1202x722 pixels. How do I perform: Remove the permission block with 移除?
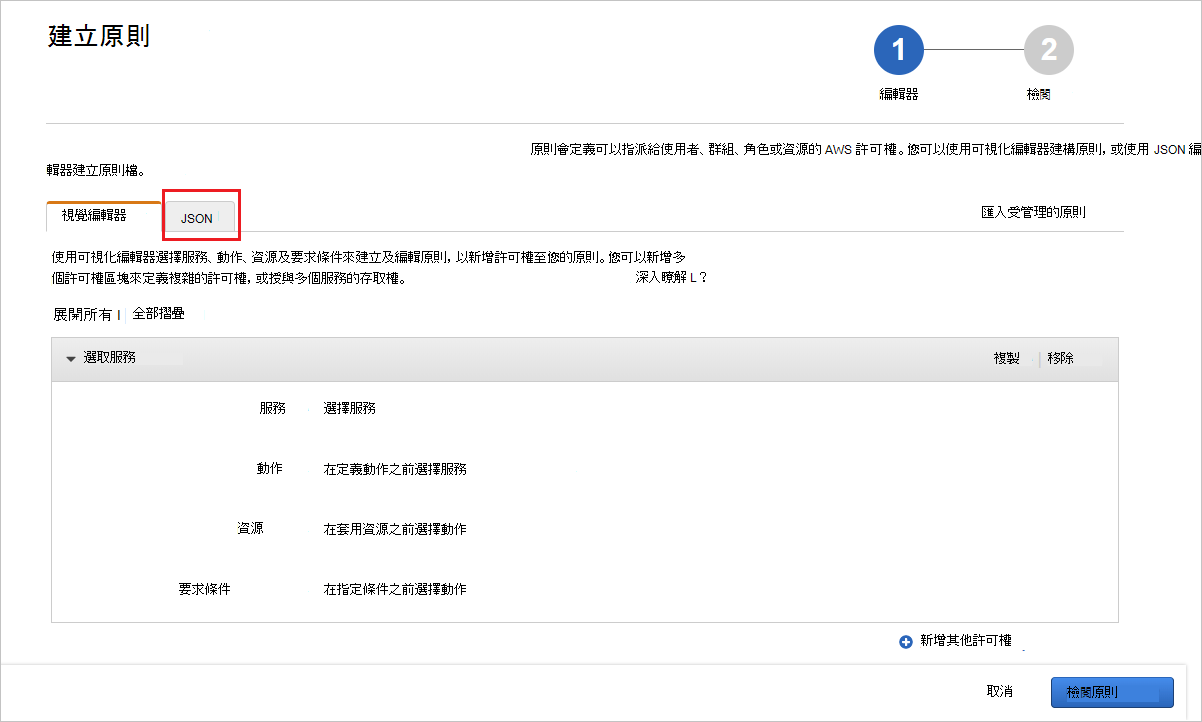point(1059,357)
